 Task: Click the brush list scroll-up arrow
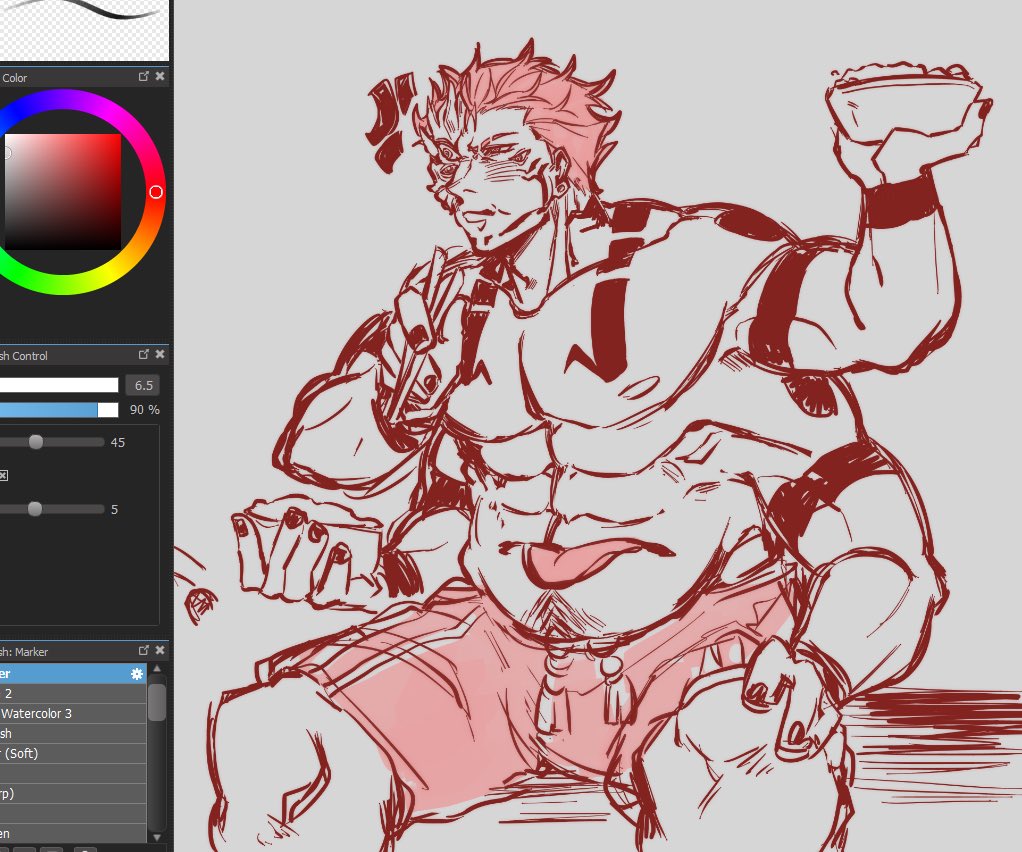tap(157, 669)
